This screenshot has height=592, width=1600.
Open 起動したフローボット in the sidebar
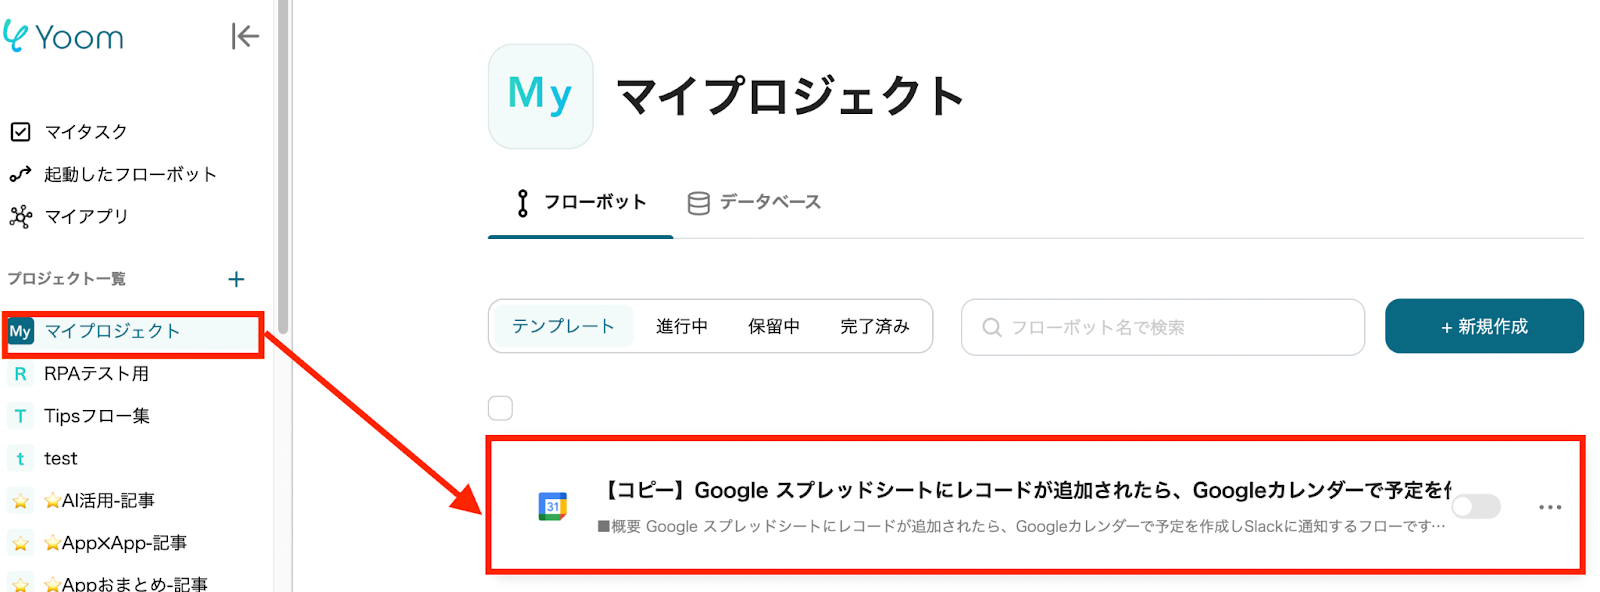129,174
